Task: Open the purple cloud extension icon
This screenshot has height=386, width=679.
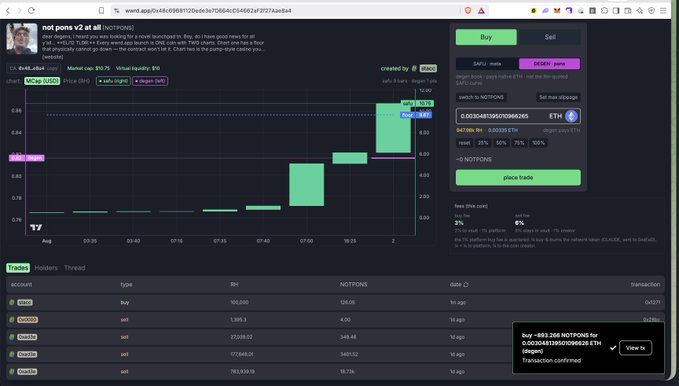Action: click(546, 10)
